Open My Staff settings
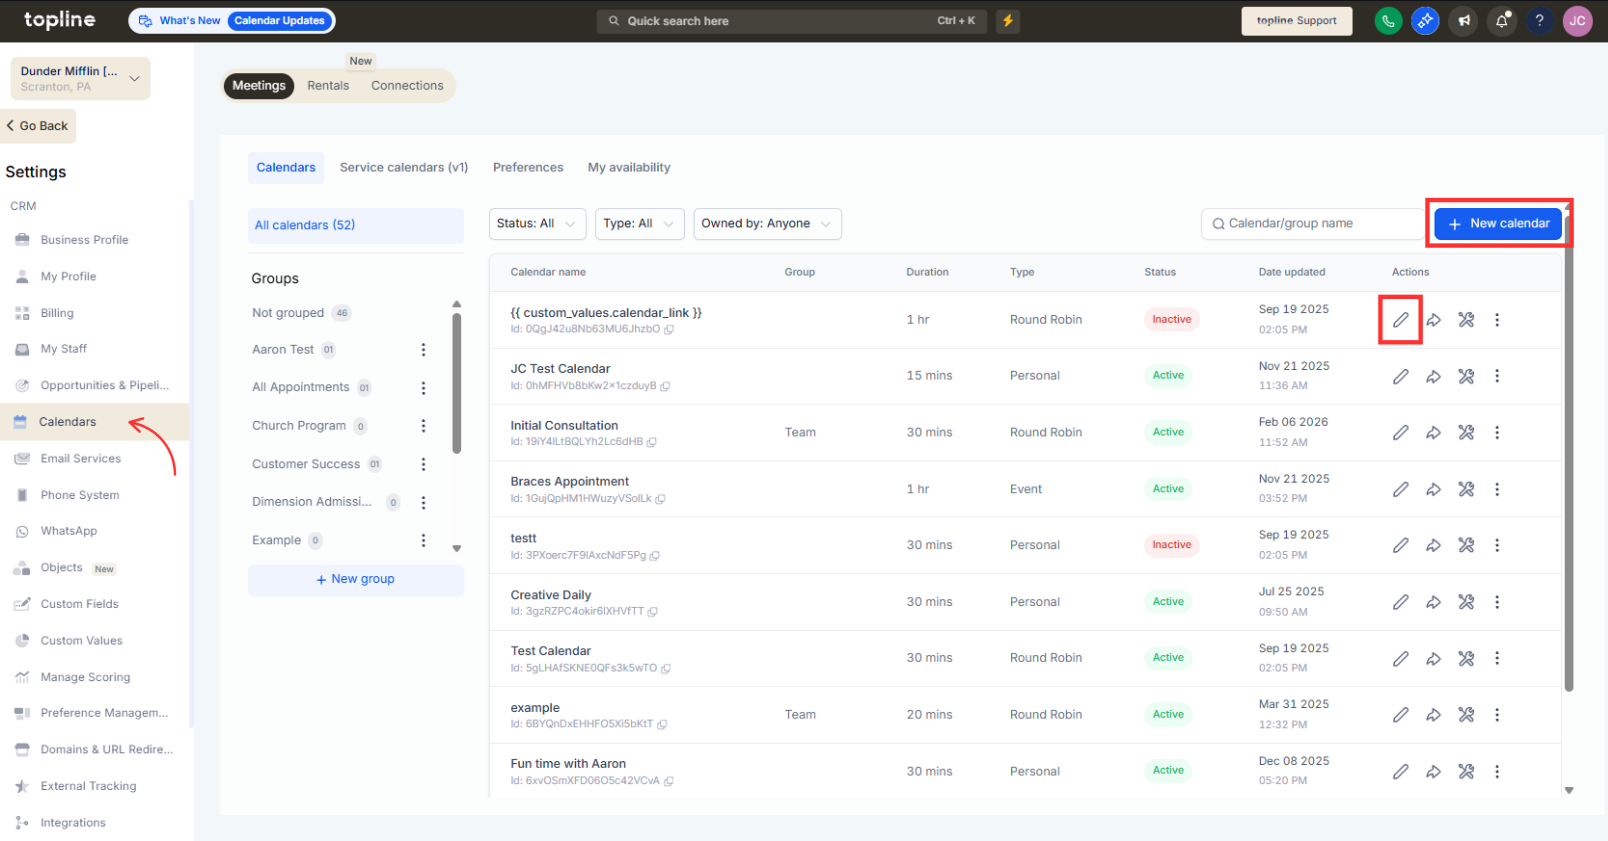 pos(64,349)
